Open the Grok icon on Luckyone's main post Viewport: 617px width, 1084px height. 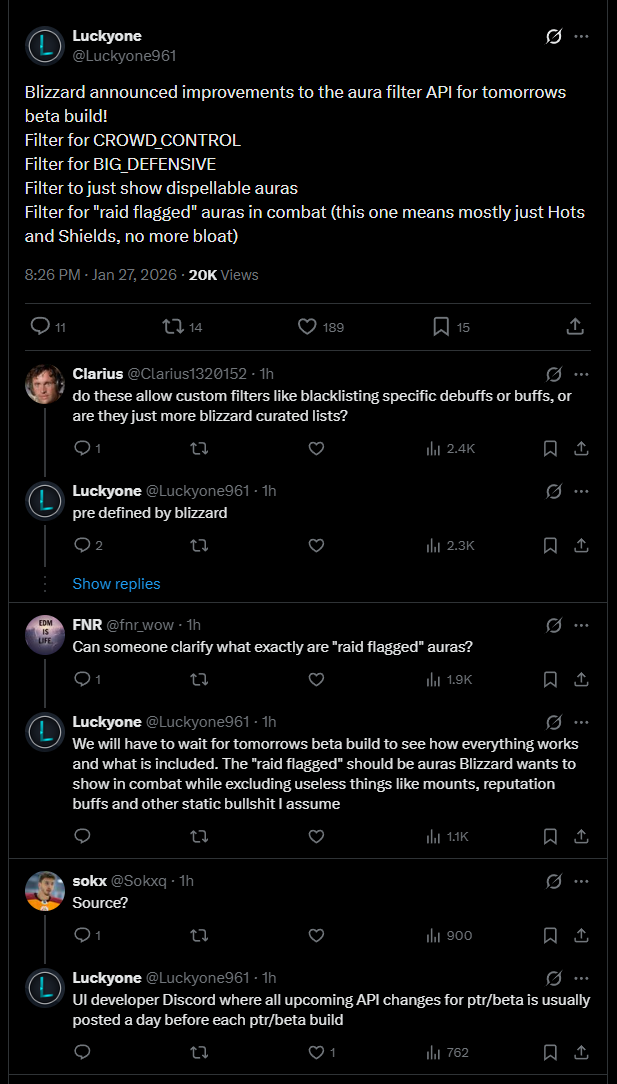tap(553, 37)
